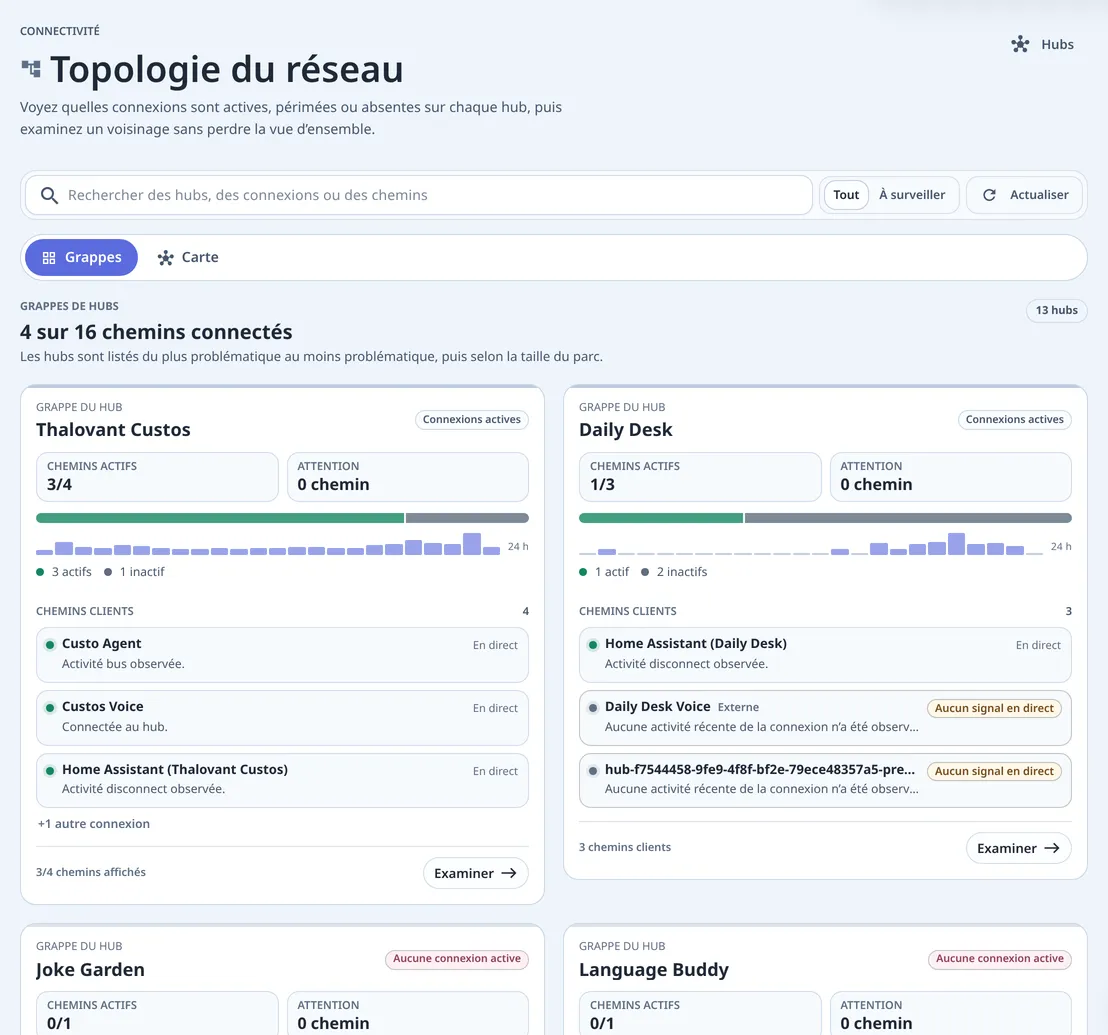This screenshot has width=1108, height=1035.
Task: Focus the hub search input field
Action: click(418, 195)
